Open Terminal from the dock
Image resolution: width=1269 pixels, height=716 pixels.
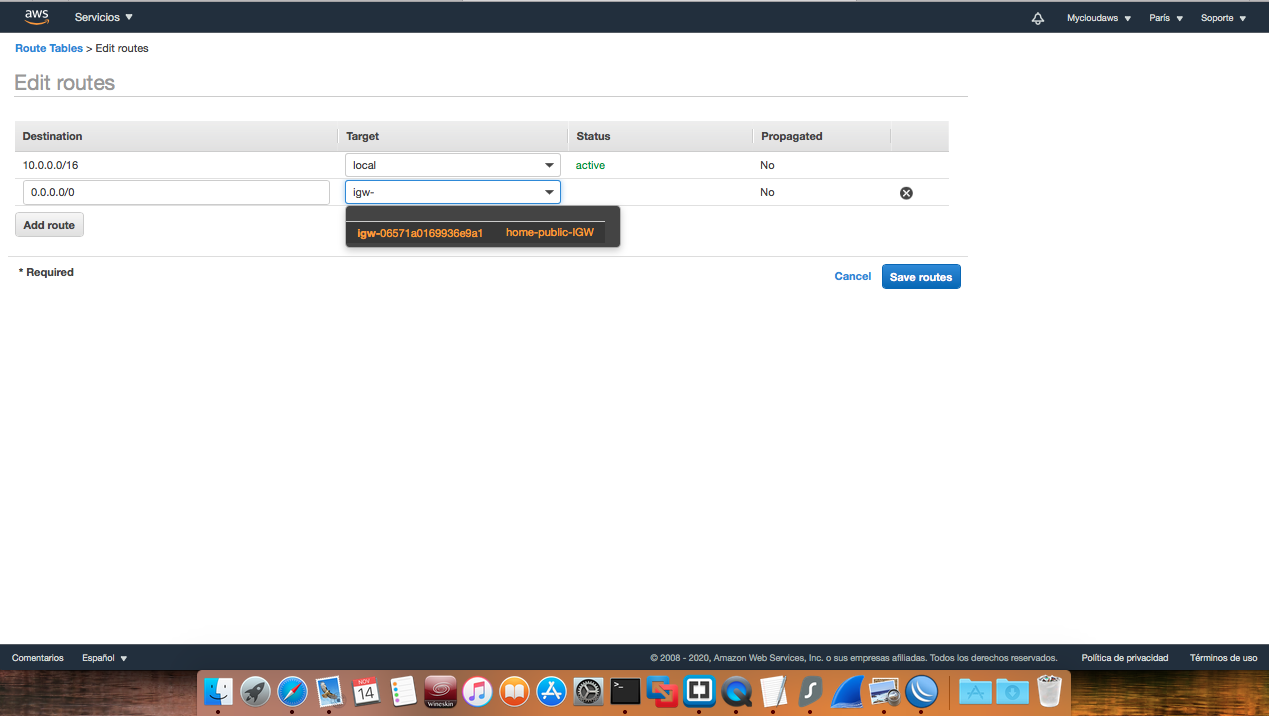624,691
